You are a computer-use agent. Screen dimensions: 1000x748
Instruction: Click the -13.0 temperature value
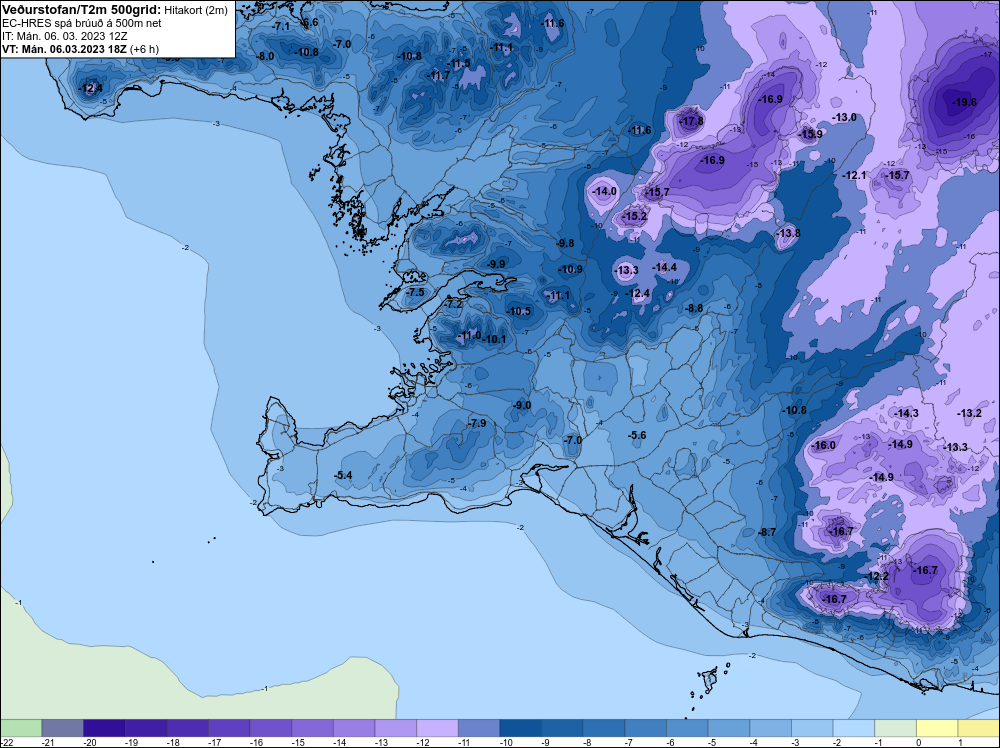pos(844,117)
